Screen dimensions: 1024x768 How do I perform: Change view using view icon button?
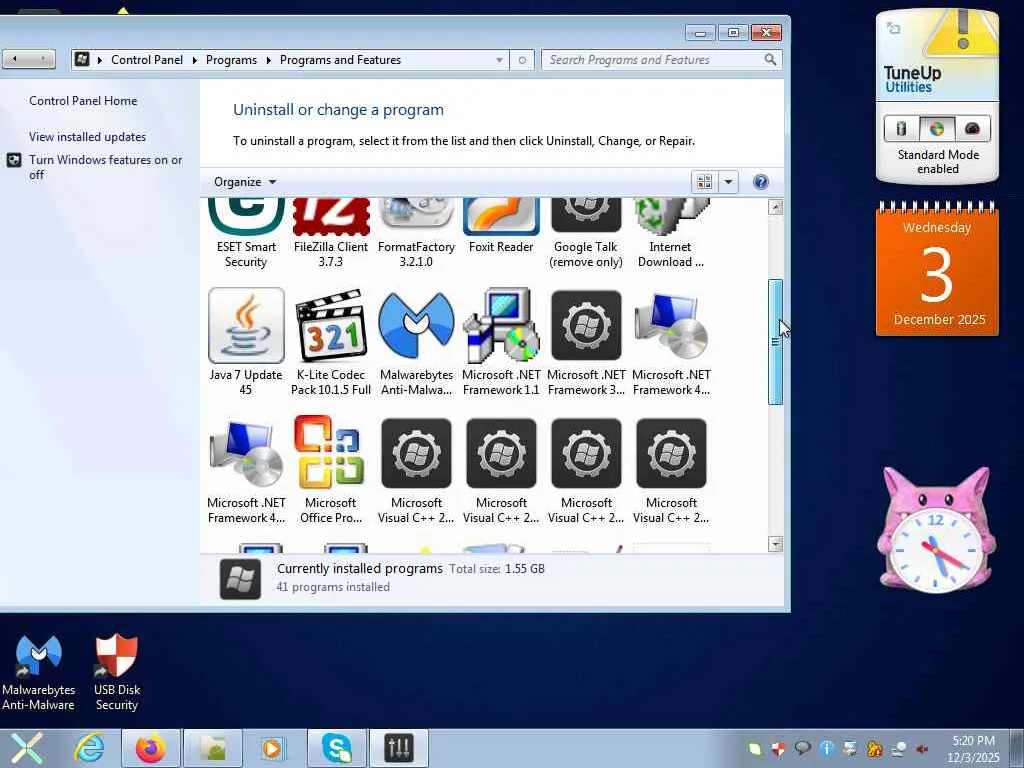(705, 182)
